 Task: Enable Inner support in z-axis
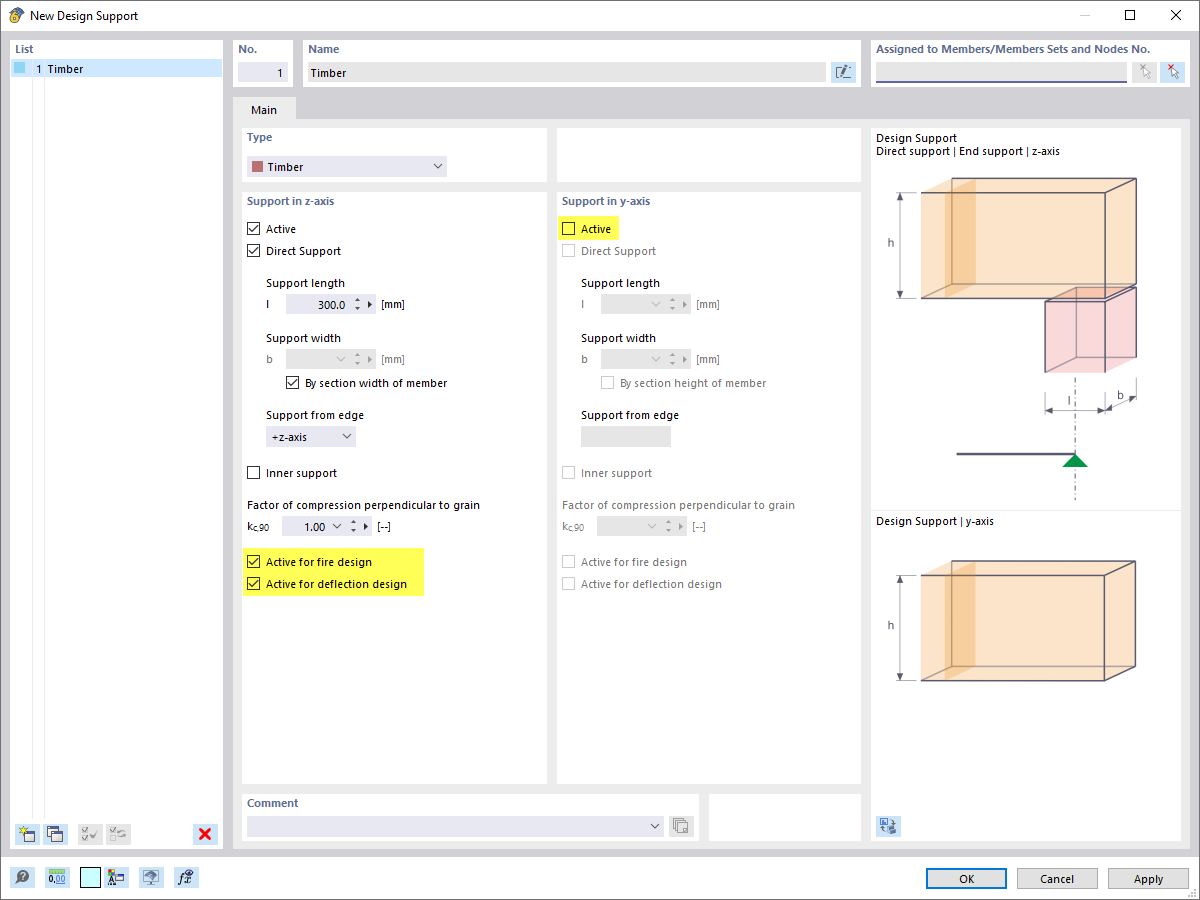coord(253,472)
